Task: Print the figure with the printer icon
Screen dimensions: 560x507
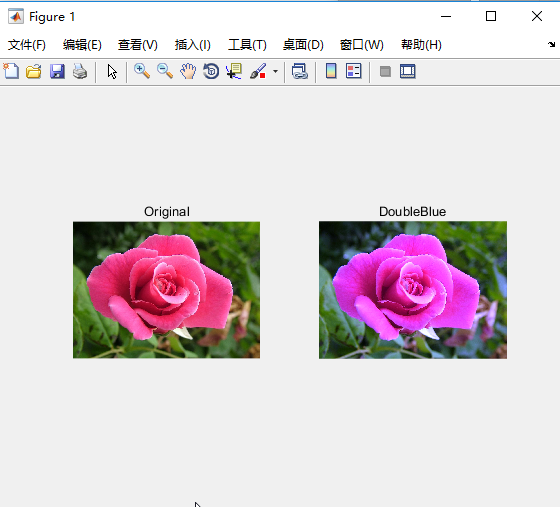Action: [x=80, y=71]
